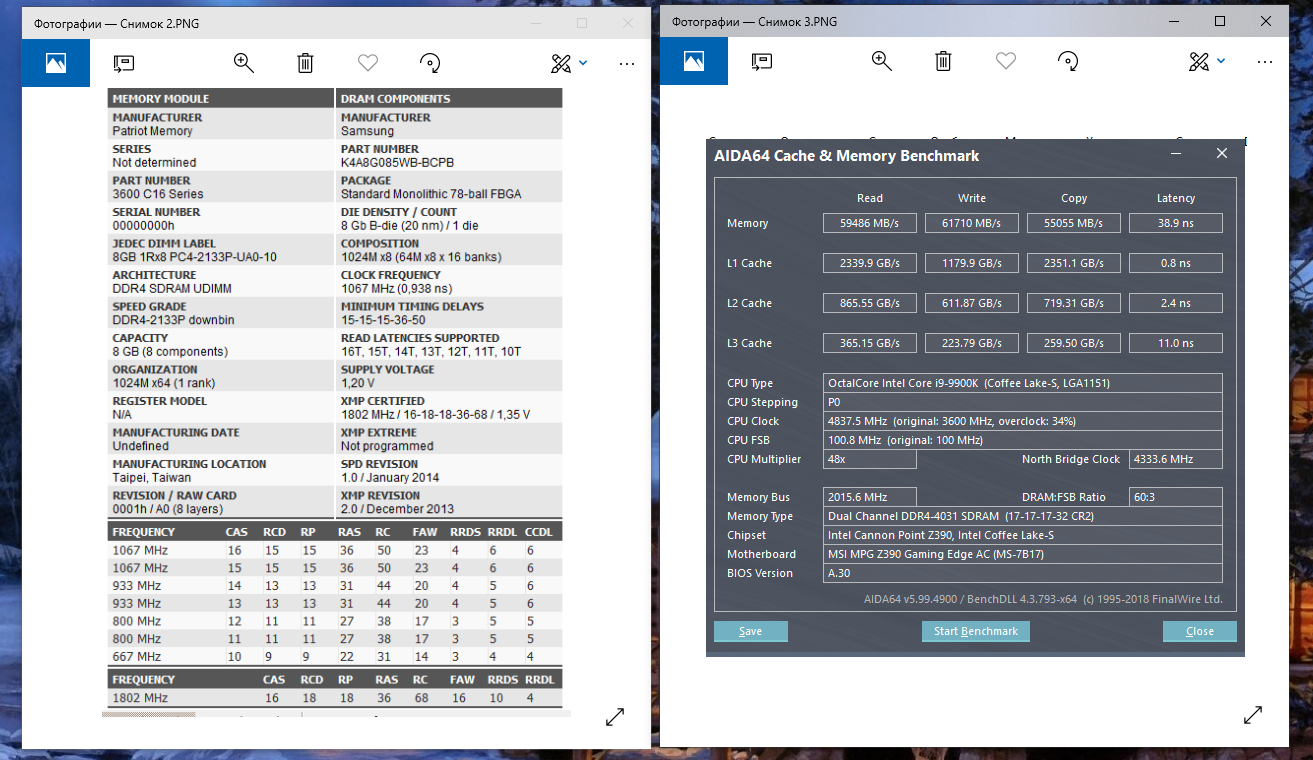This screenshot has width=1313, height=760.
Task: Click Memory Type field Dual Channel DDR4-4031
Action: 1023,516
